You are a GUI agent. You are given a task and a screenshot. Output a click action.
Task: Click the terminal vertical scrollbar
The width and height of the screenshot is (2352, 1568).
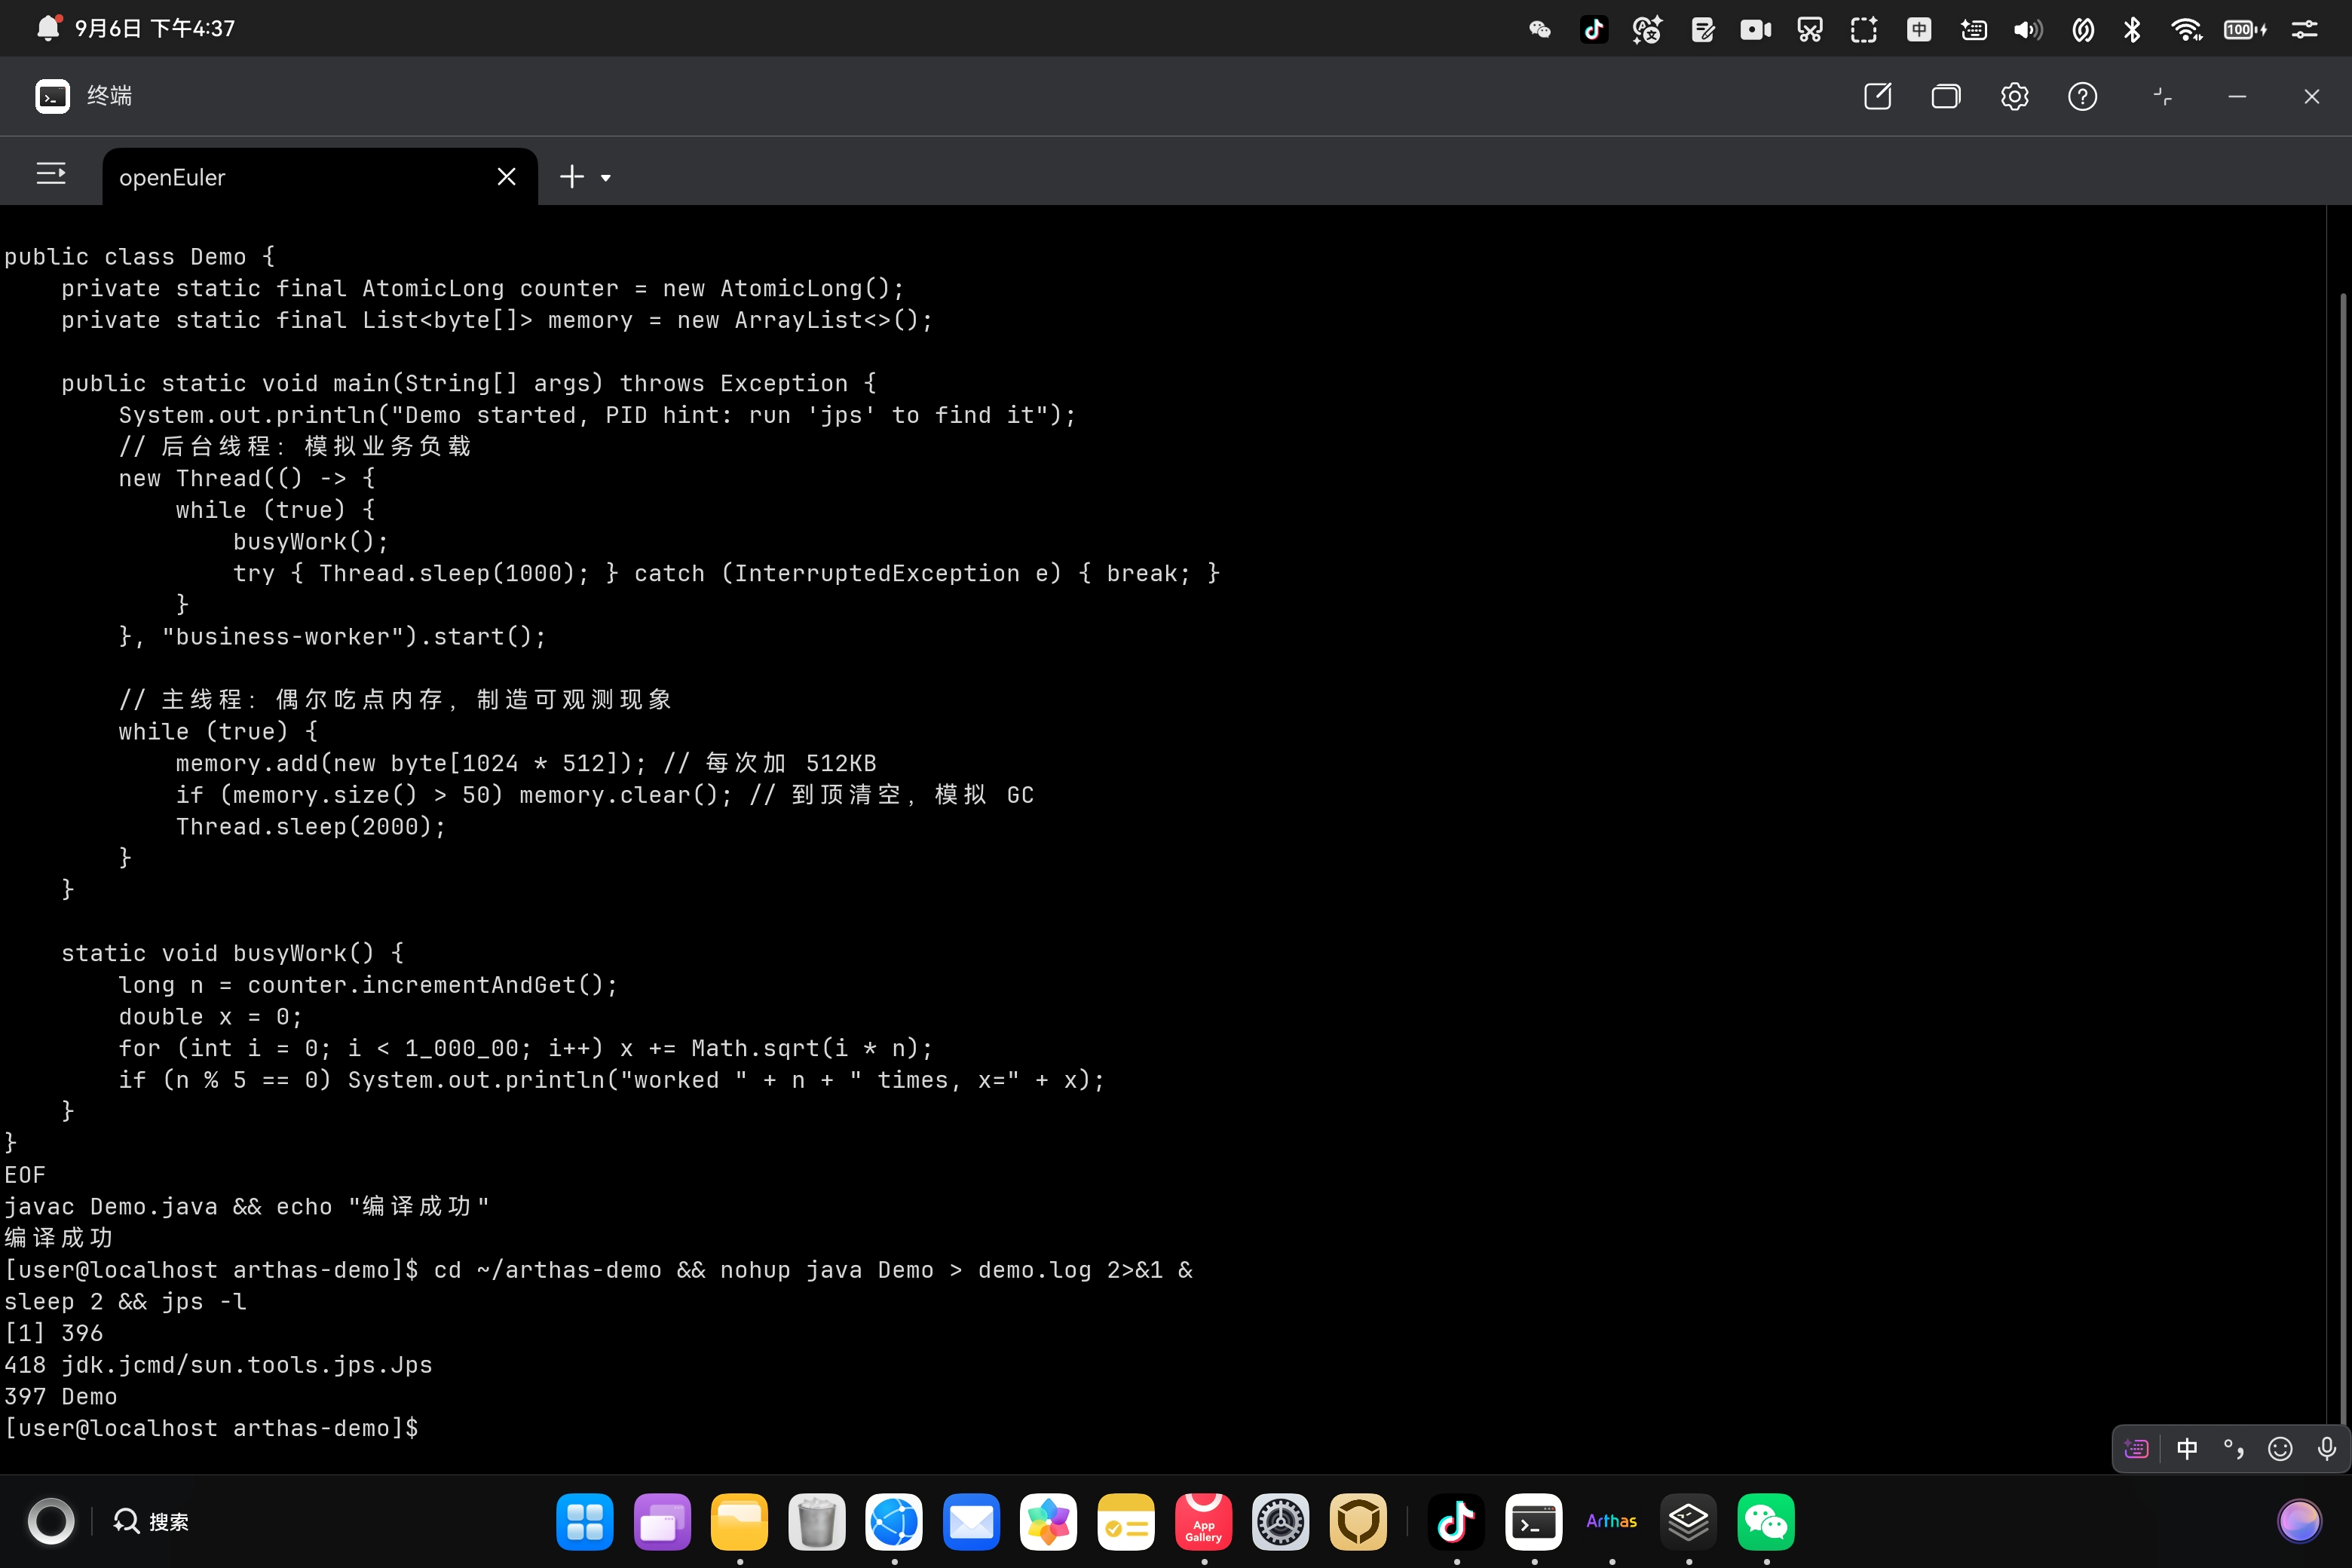(2343, 858)
